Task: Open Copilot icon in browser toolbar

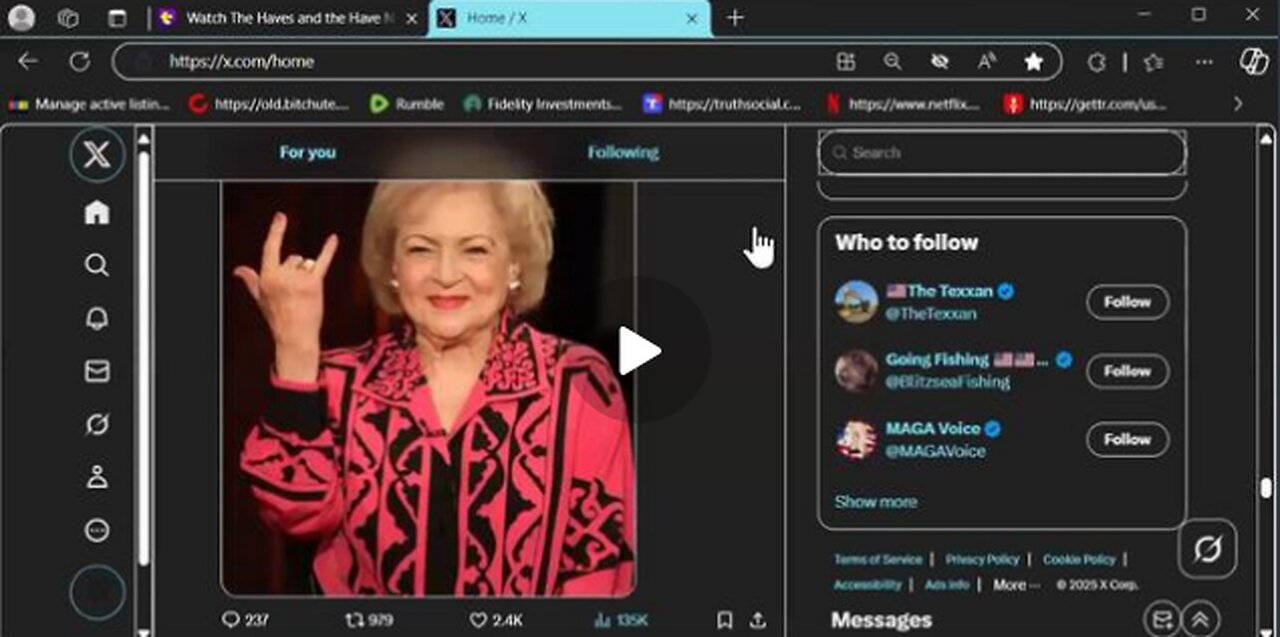Action: (x=1254, y=61)
